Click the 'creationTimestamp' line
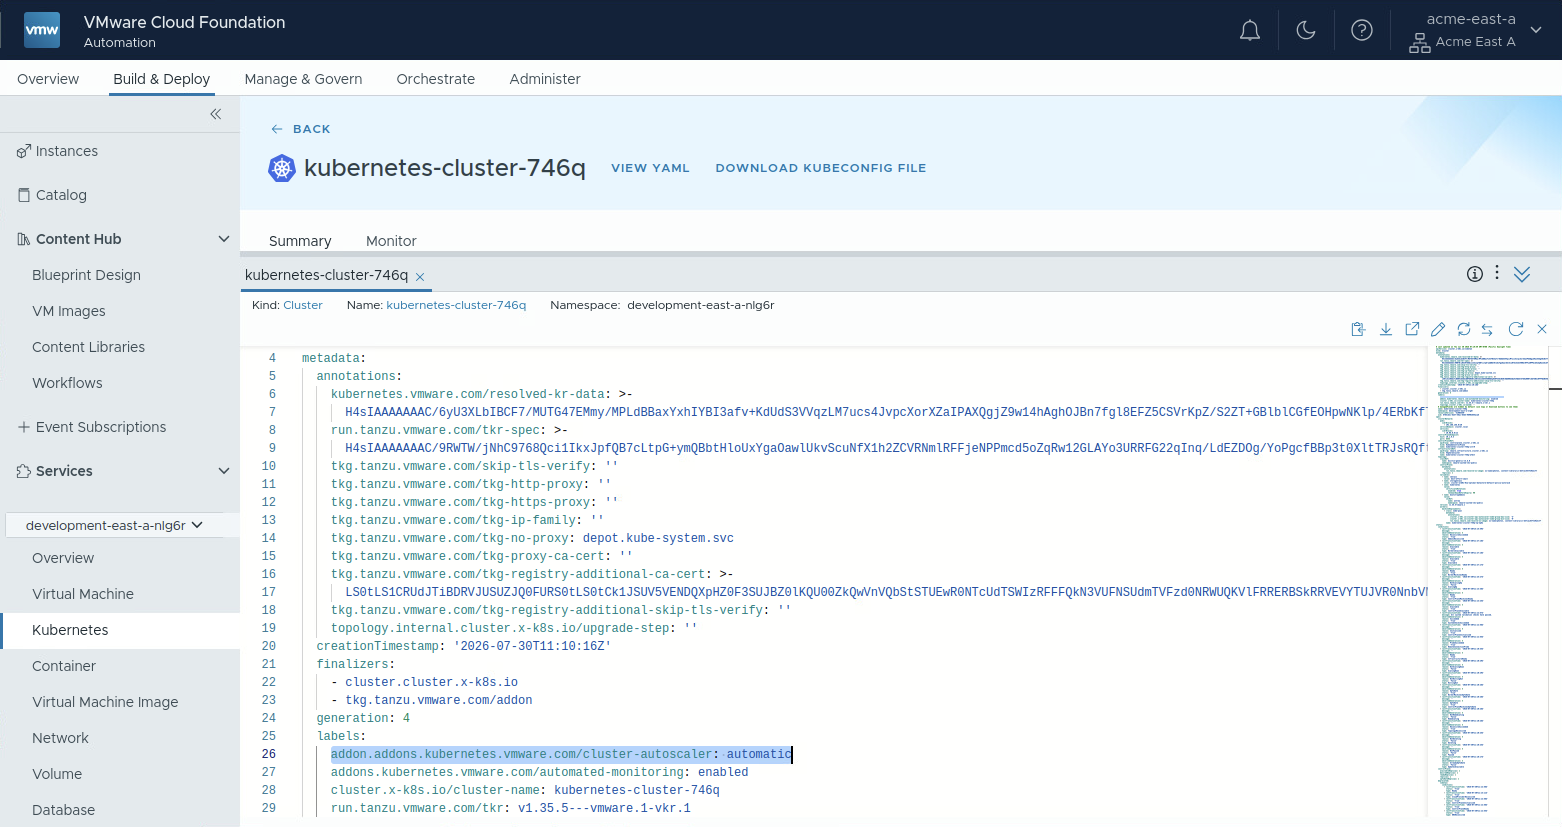The height and width of the screenshot is (827, 1562). (464, 646)
